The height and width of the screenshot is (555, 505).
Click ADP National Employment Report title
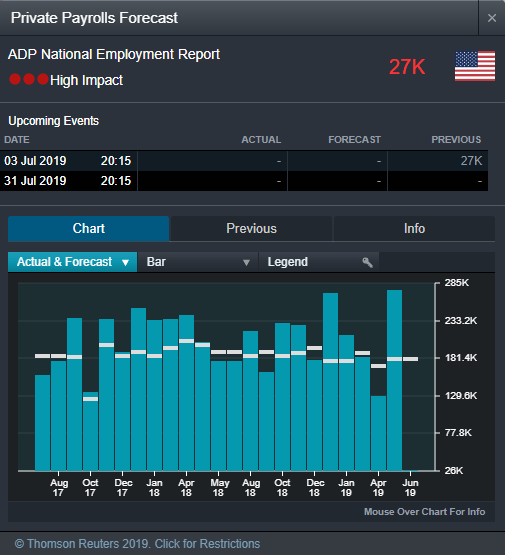[x=114, y=55]
